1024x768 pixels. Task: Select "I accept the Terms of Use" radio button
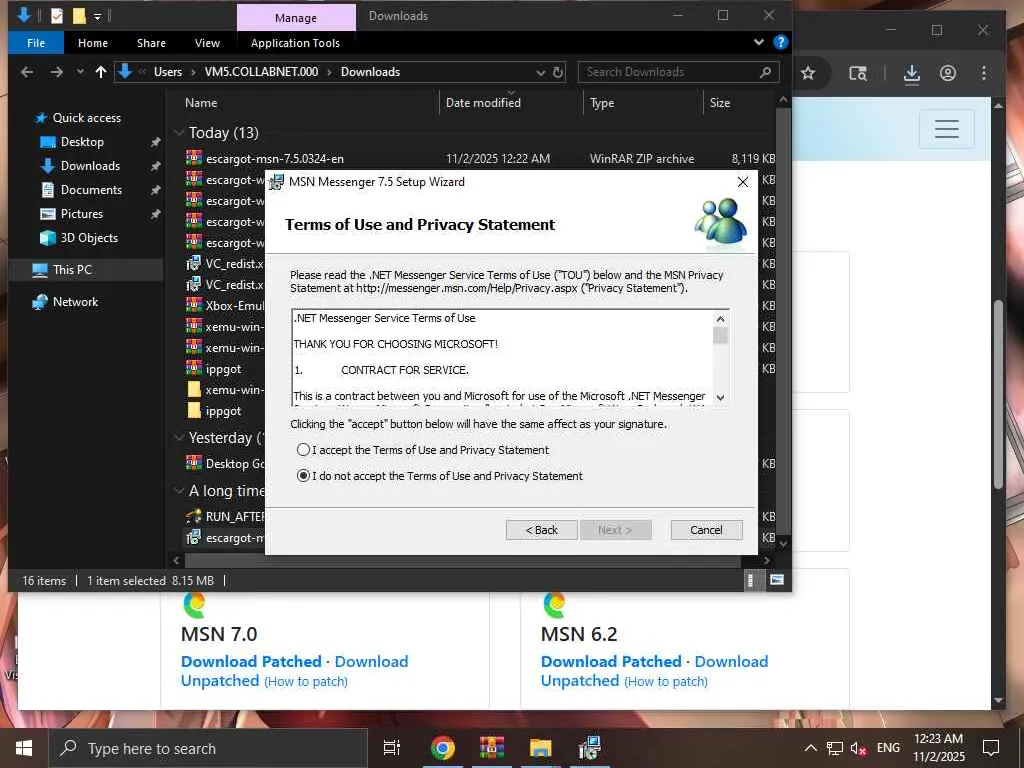(x=303, y=450)
